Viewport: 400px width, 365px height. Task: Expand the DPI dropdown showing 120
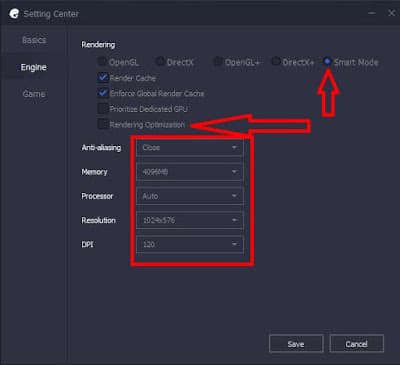190,244
